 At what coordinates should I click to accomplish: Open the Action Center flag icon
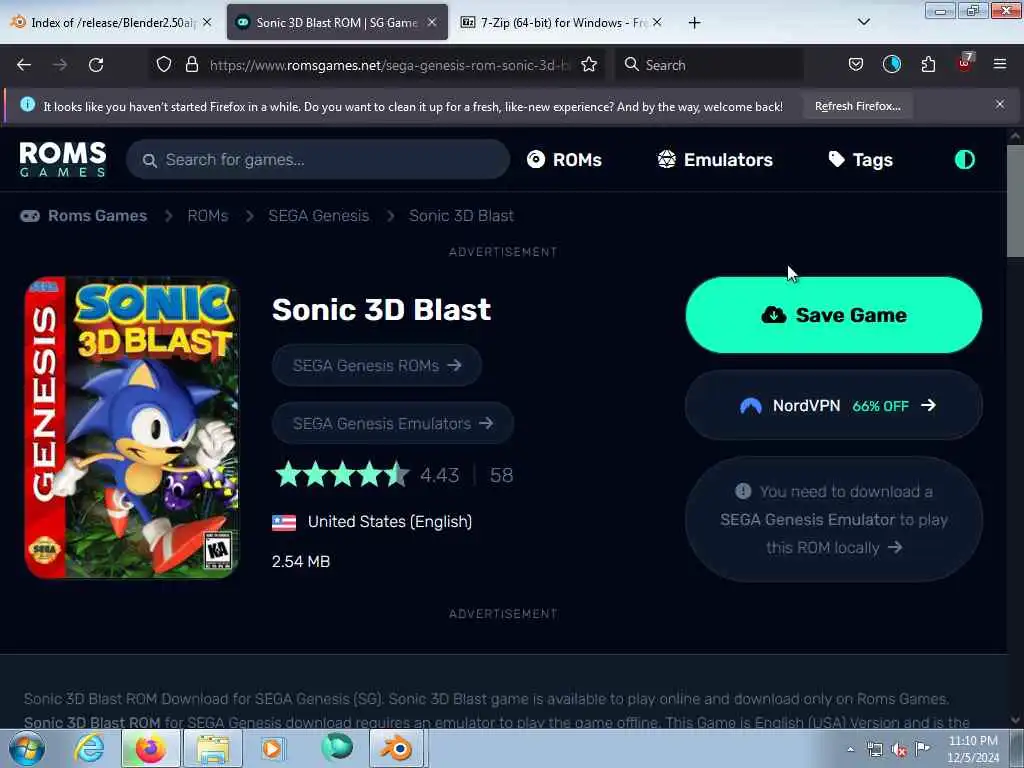[922, 748]
